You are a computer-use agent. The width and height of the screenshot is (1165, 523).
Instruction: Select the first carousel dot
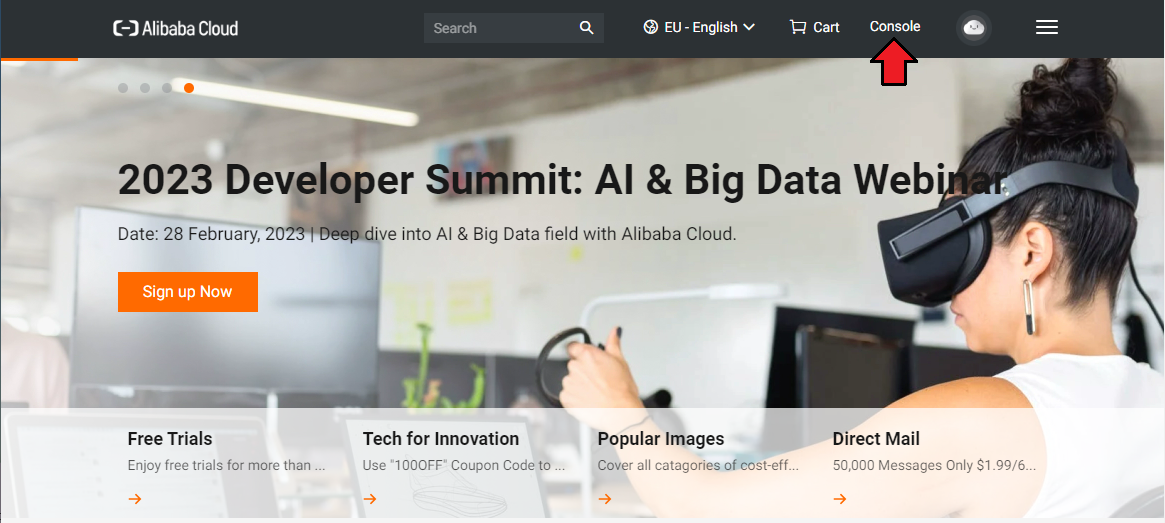pos(123,88)
